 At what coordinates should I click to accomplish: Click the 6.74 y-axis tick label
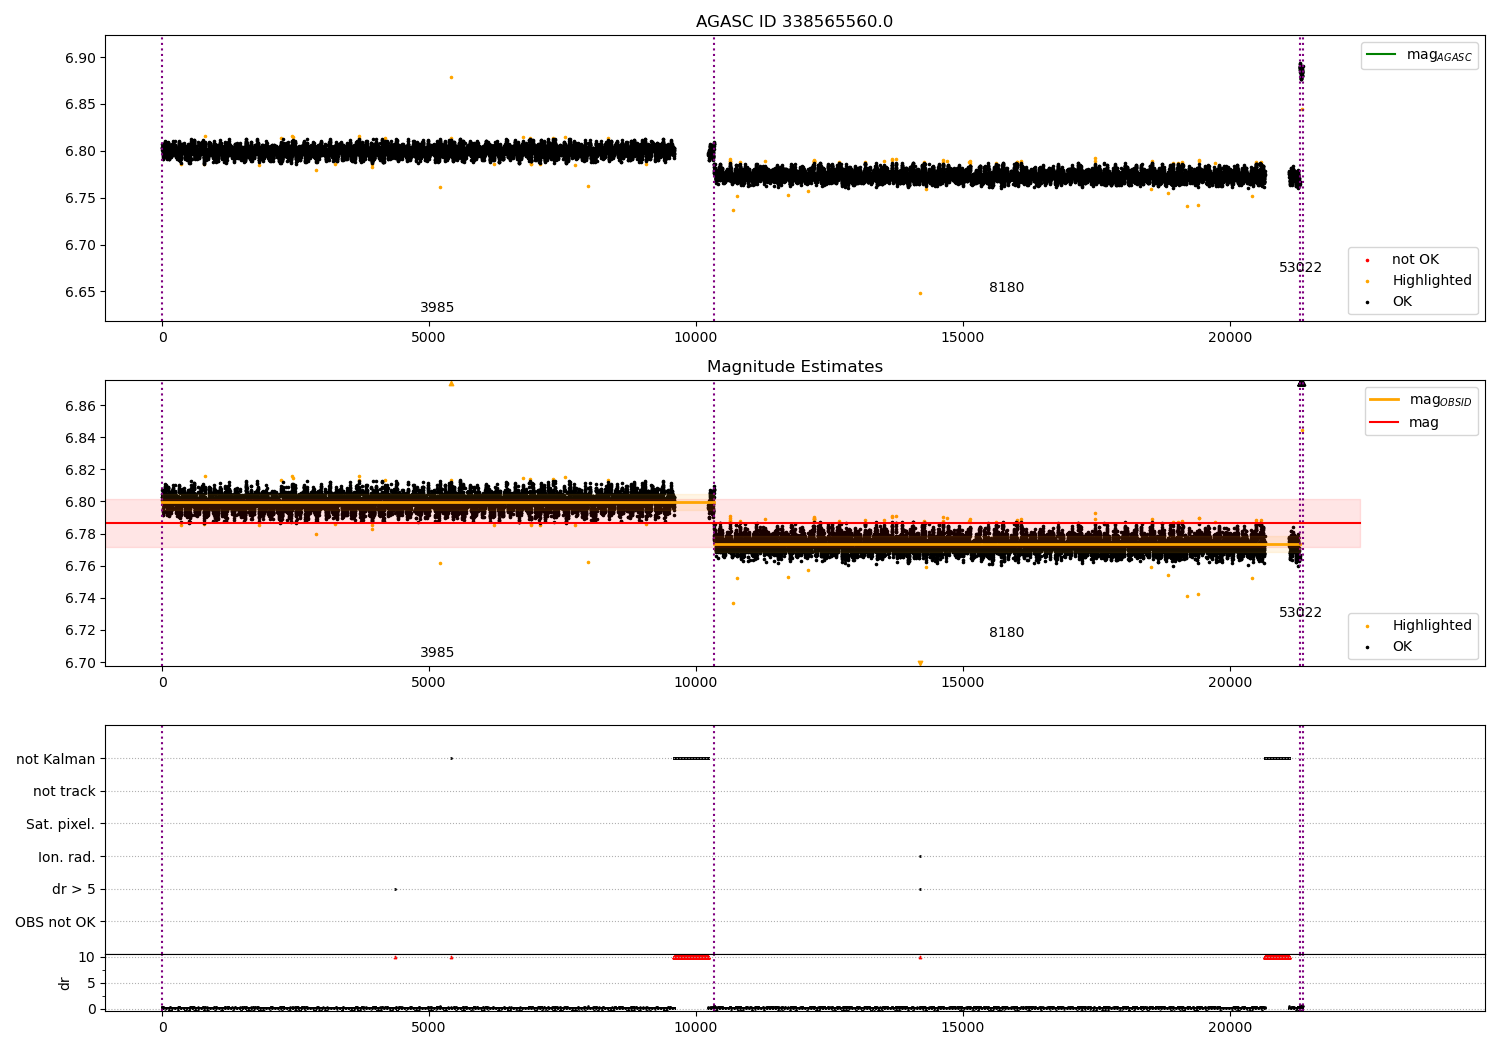80,598
